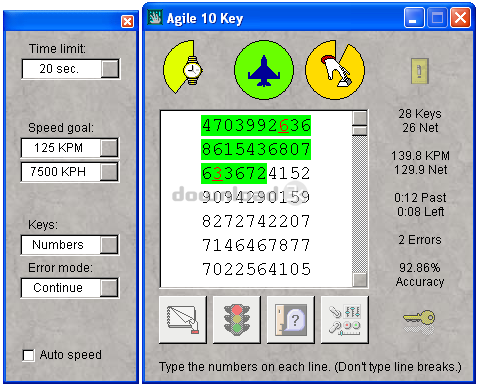Click the scroll up arrow of number list

(x=360, y=118)
